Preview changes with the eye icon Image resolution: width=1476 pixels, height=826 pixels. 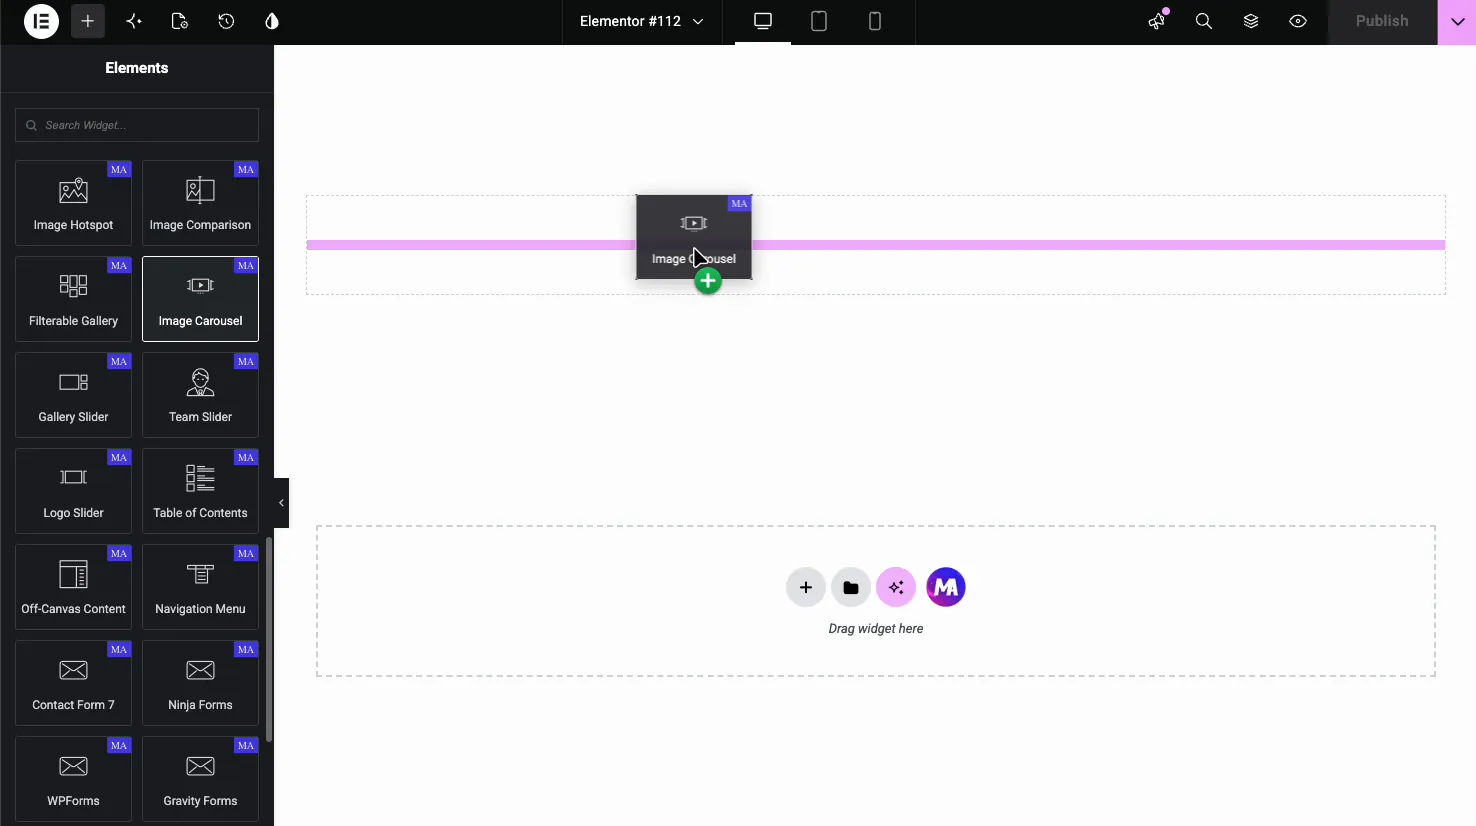pyautogui.click(x=1298, y=21)
